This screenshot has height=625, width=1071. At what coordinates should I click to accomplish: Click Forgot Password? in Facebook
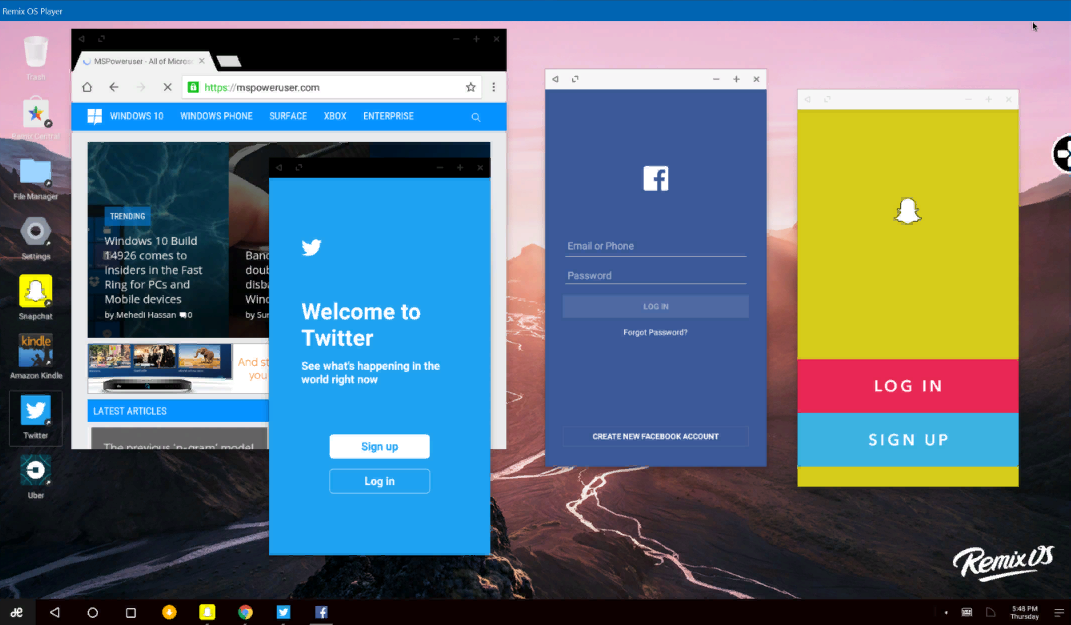point(656,333)
